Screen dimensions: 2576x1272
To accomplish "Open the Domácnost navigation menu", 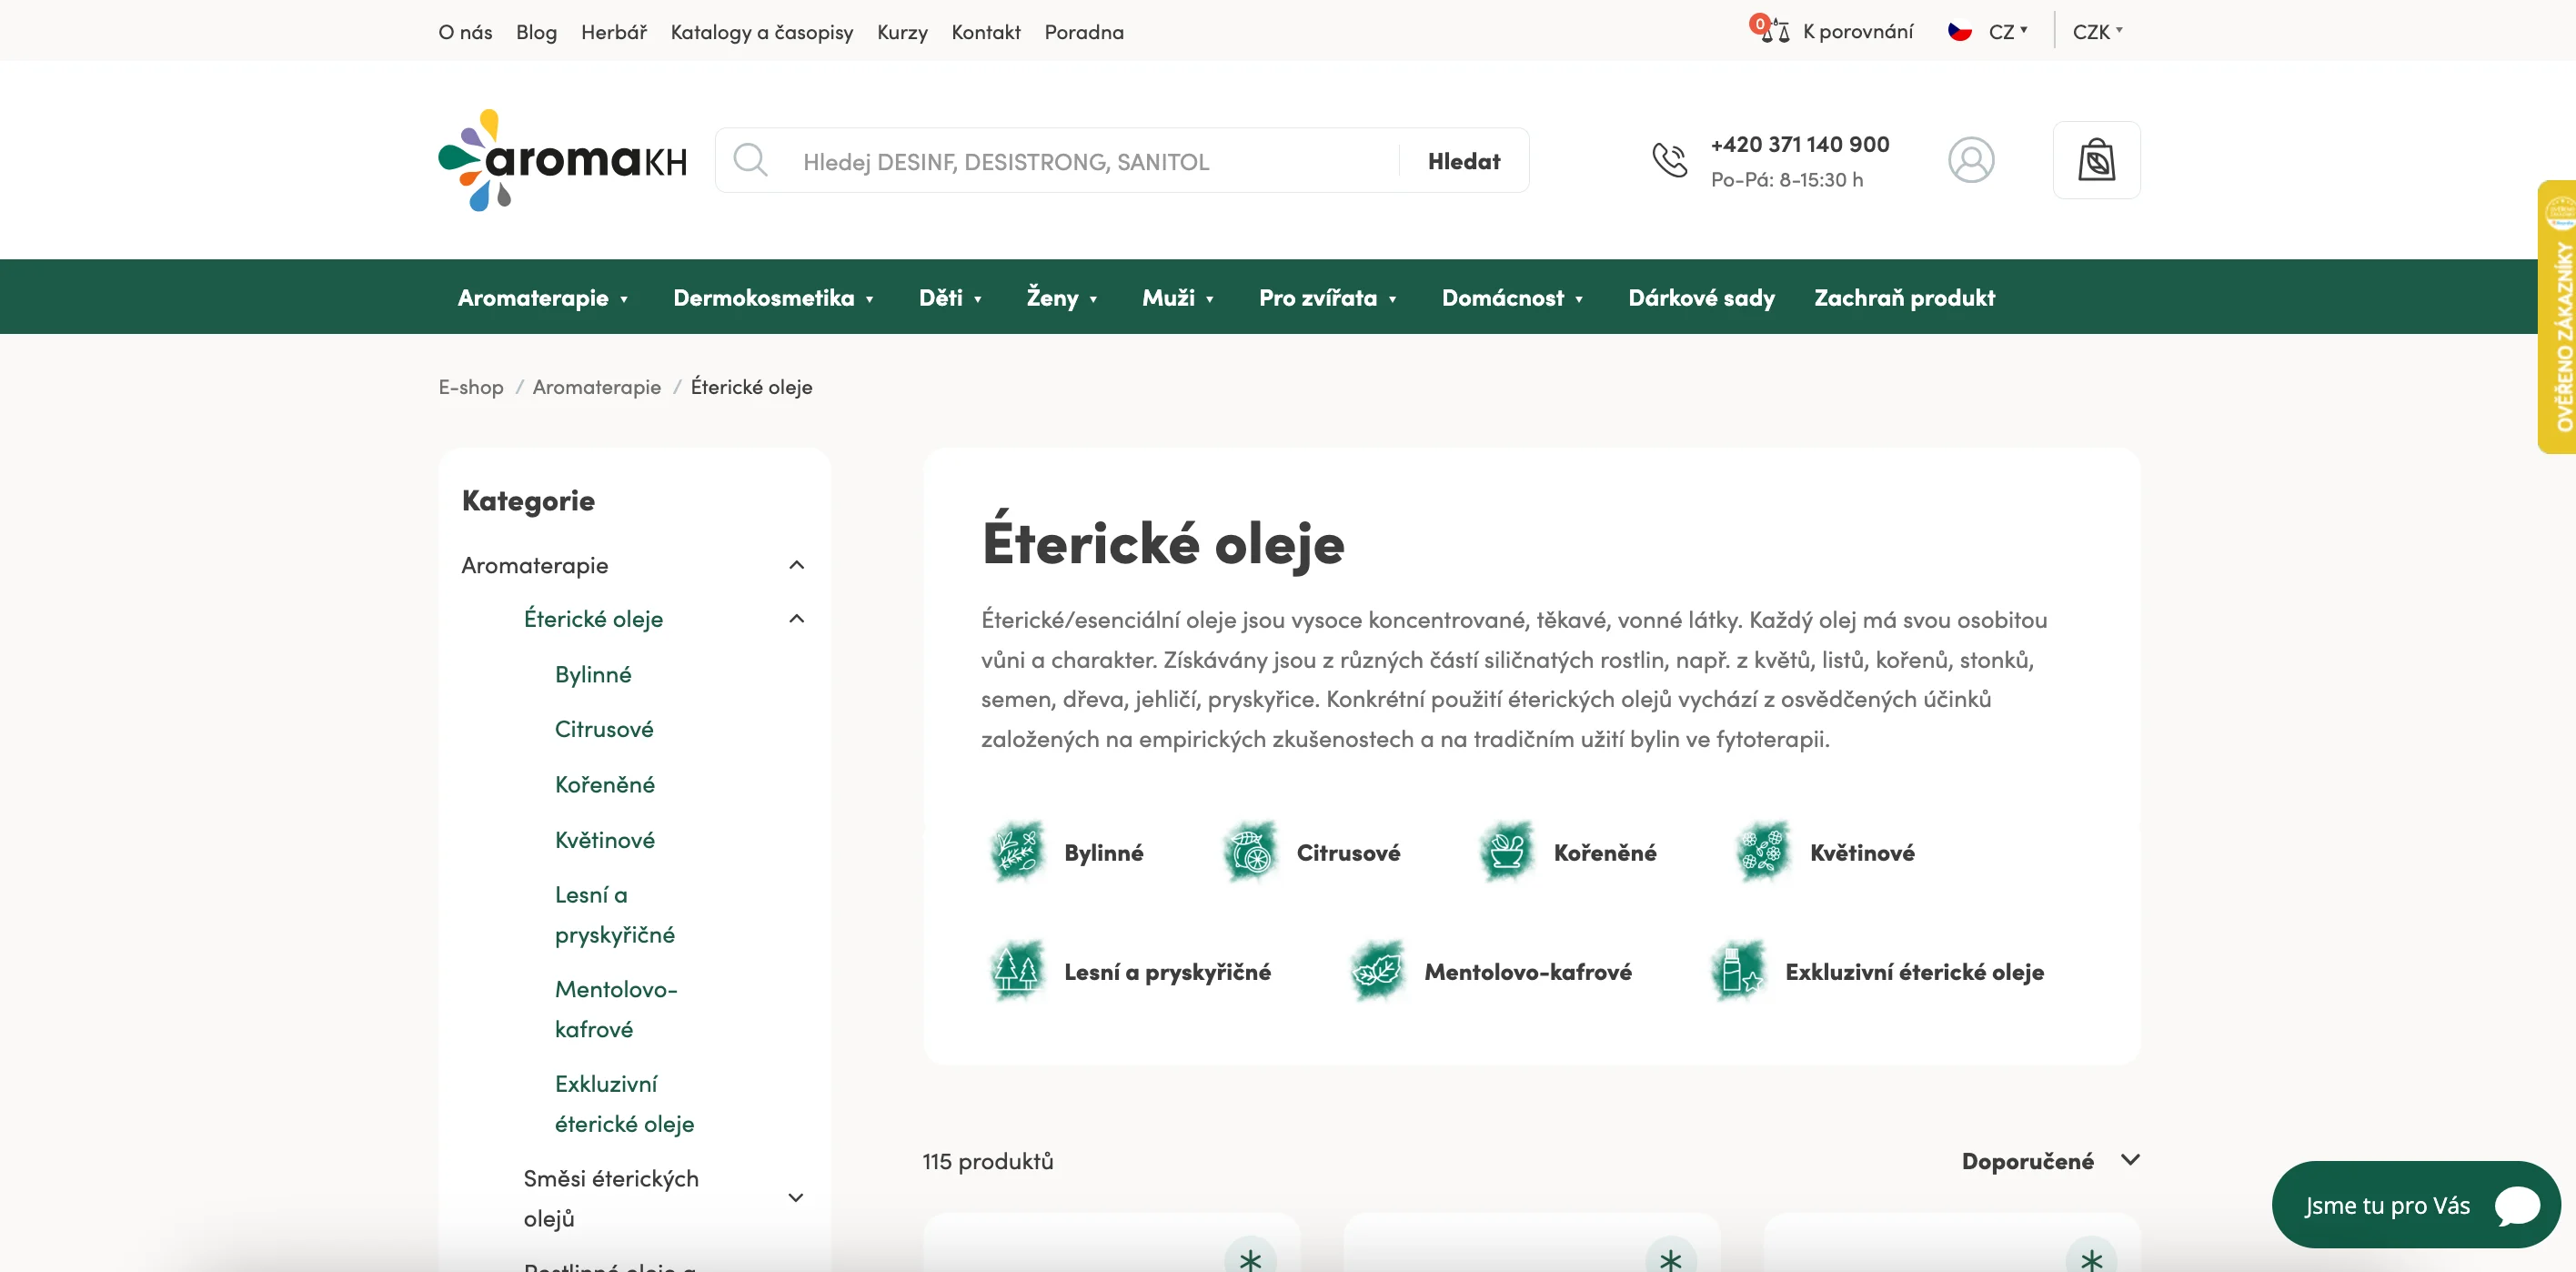I will (1513, 297).
